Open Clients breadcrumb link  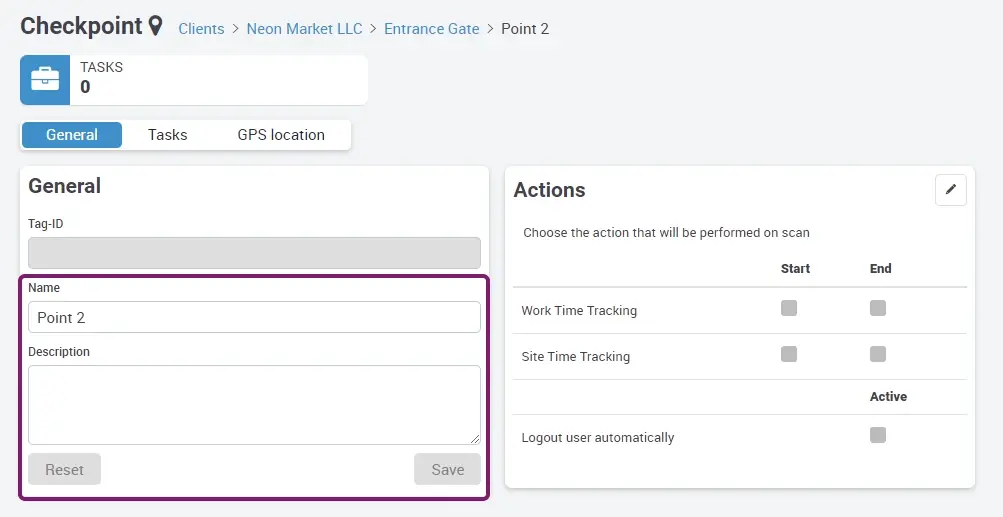pyautogui.click(x=201, y=29)
